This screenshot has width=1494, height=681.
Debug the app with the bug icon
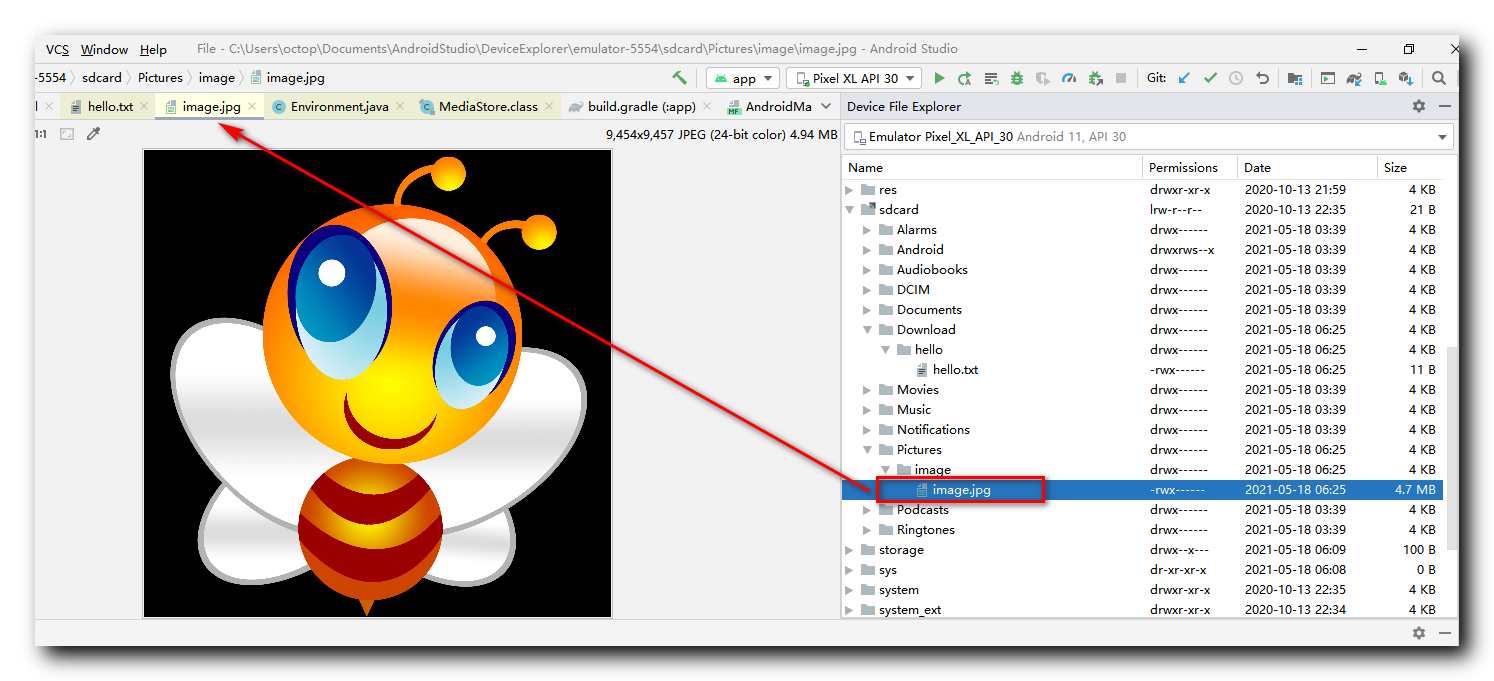[1017, 77]
